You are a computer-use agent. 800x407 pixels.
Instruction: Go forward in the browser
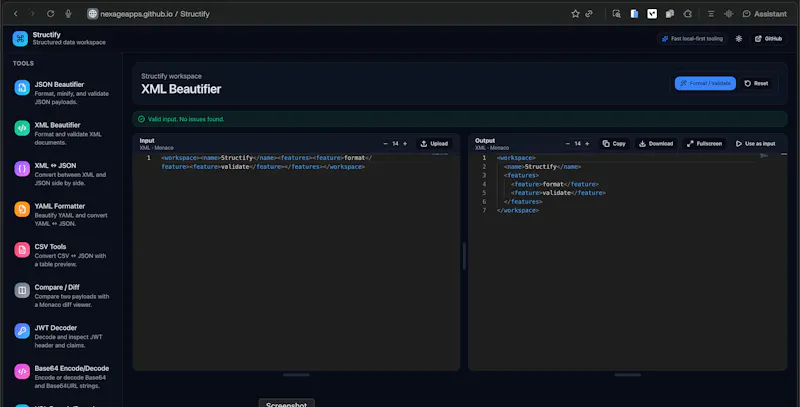coord(32,14)
